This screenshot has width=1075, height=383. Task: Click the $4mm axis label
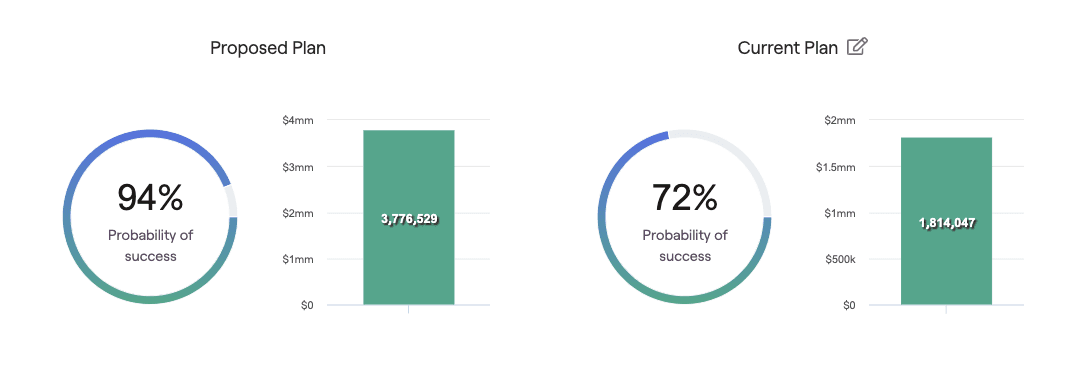click(x=298, y=120)
